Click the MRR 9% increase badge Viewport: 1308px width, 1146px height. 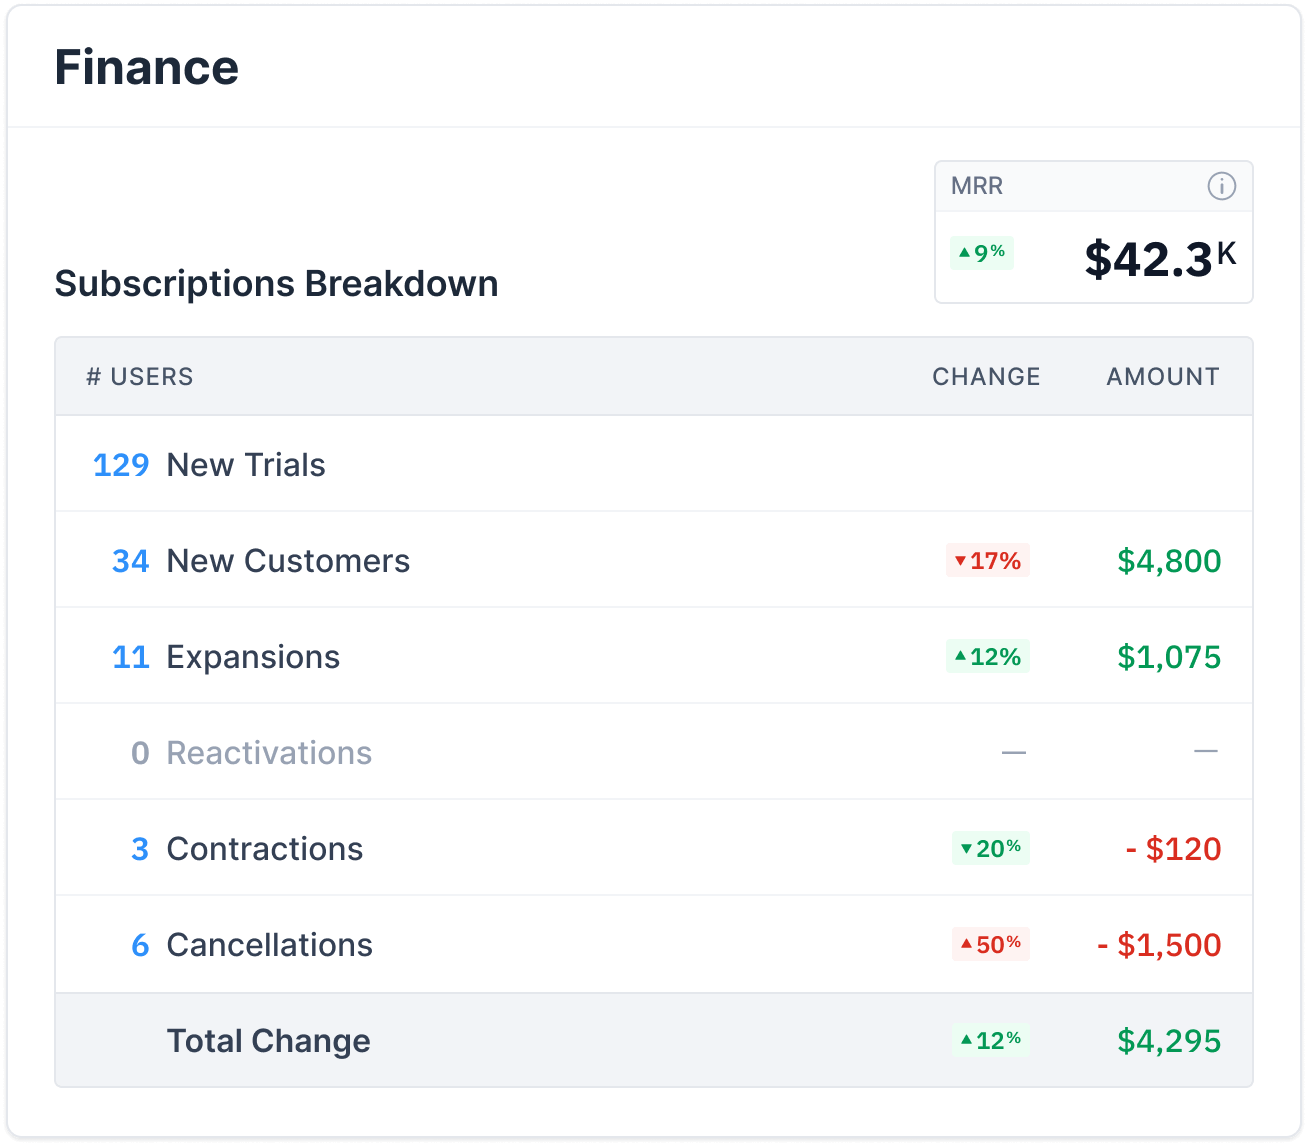982,253
